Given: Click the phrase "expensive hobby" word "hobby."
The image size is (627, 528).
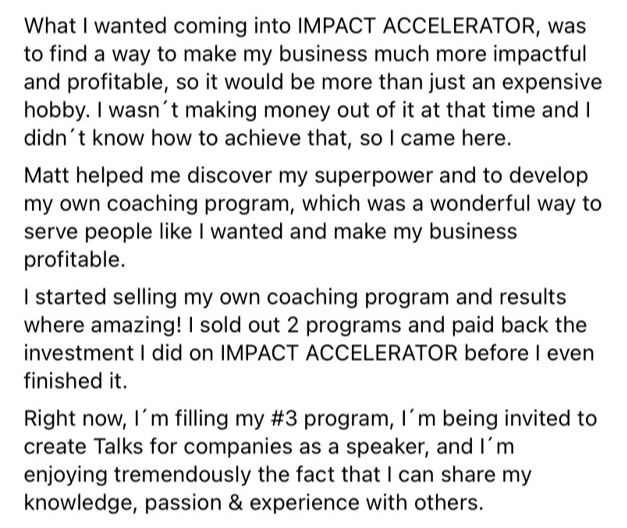Looking at the screenshot, I should tap(57, 111).
